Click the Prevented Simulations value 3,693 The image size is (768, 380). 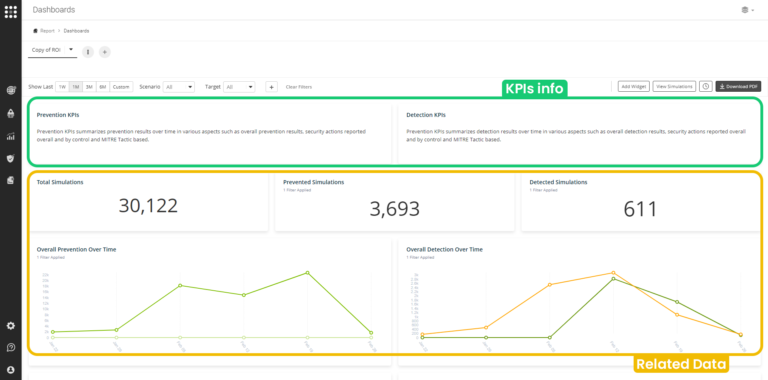point(395,209)
